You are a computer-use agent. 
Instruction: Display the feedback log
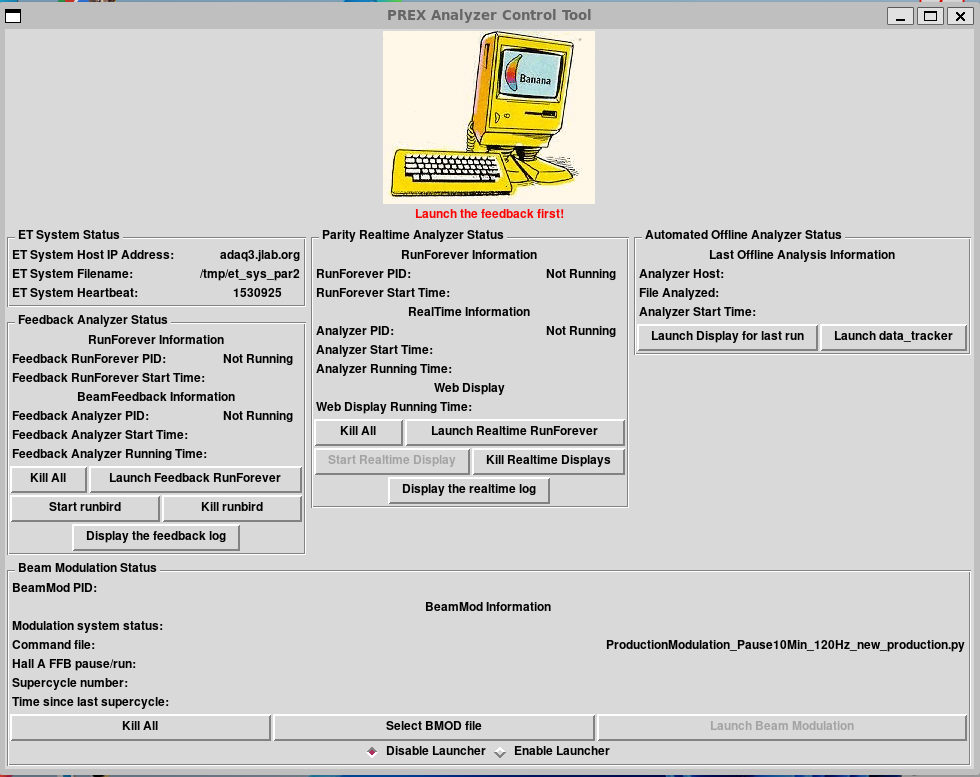click(x=156, y=537)
